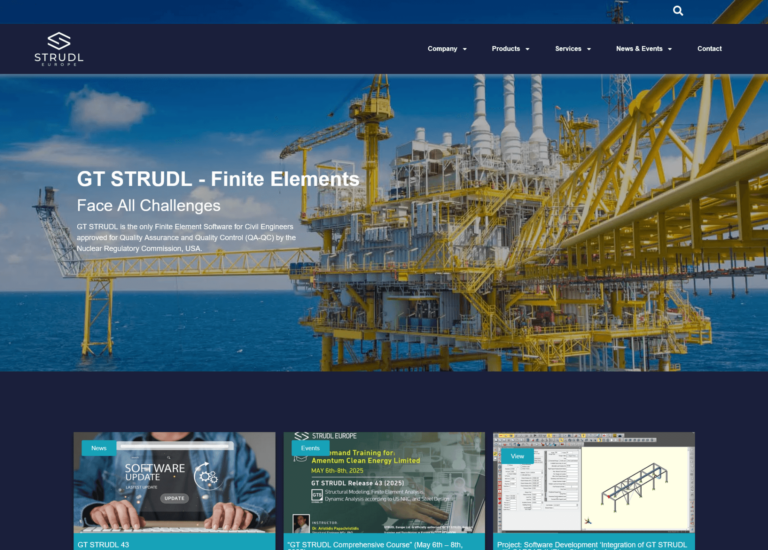Open Project: Software Development Integration link

coord(591,544)
